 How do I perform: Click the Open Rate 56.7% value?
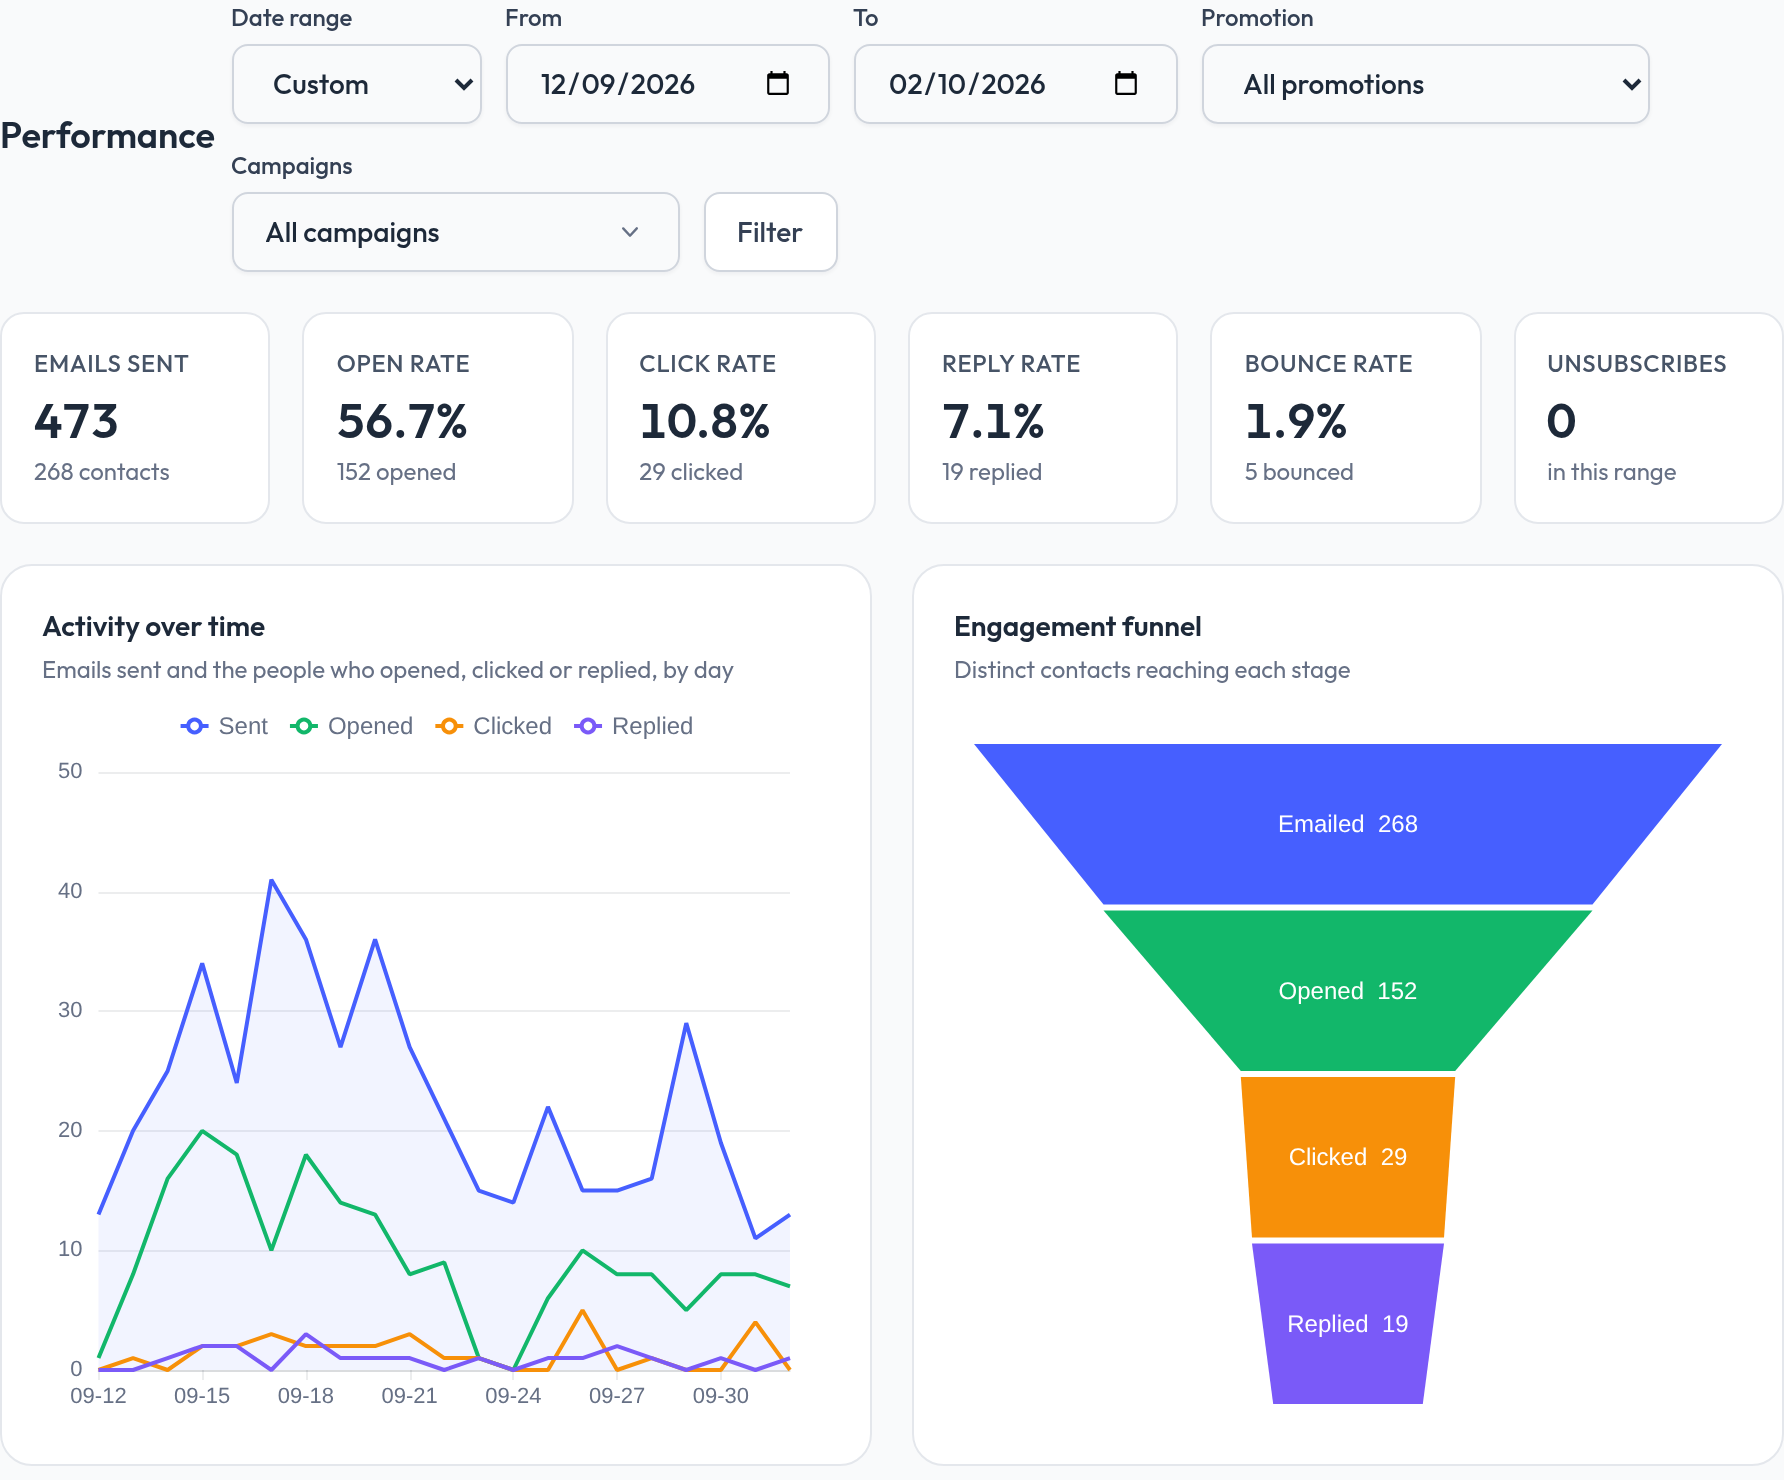point(402,421)
